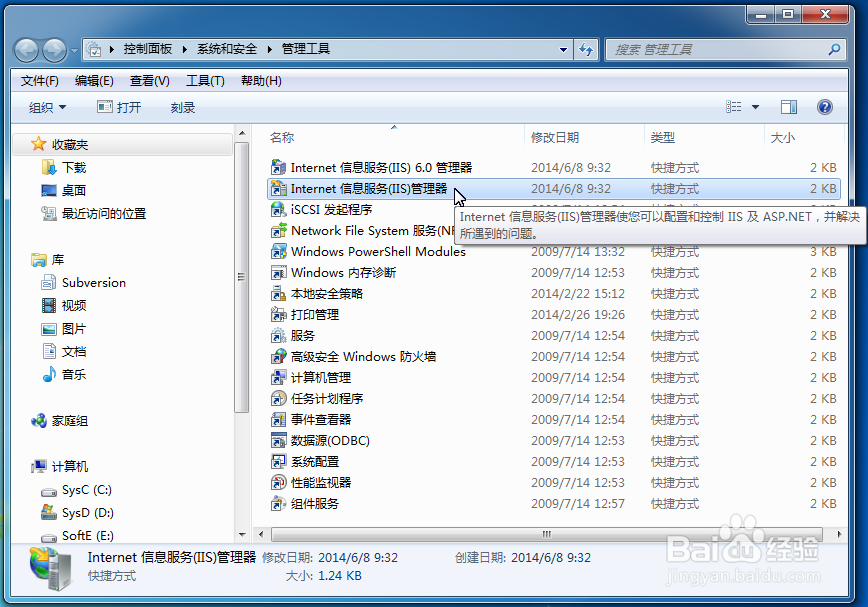Click the 系统配置 icon

278,462
